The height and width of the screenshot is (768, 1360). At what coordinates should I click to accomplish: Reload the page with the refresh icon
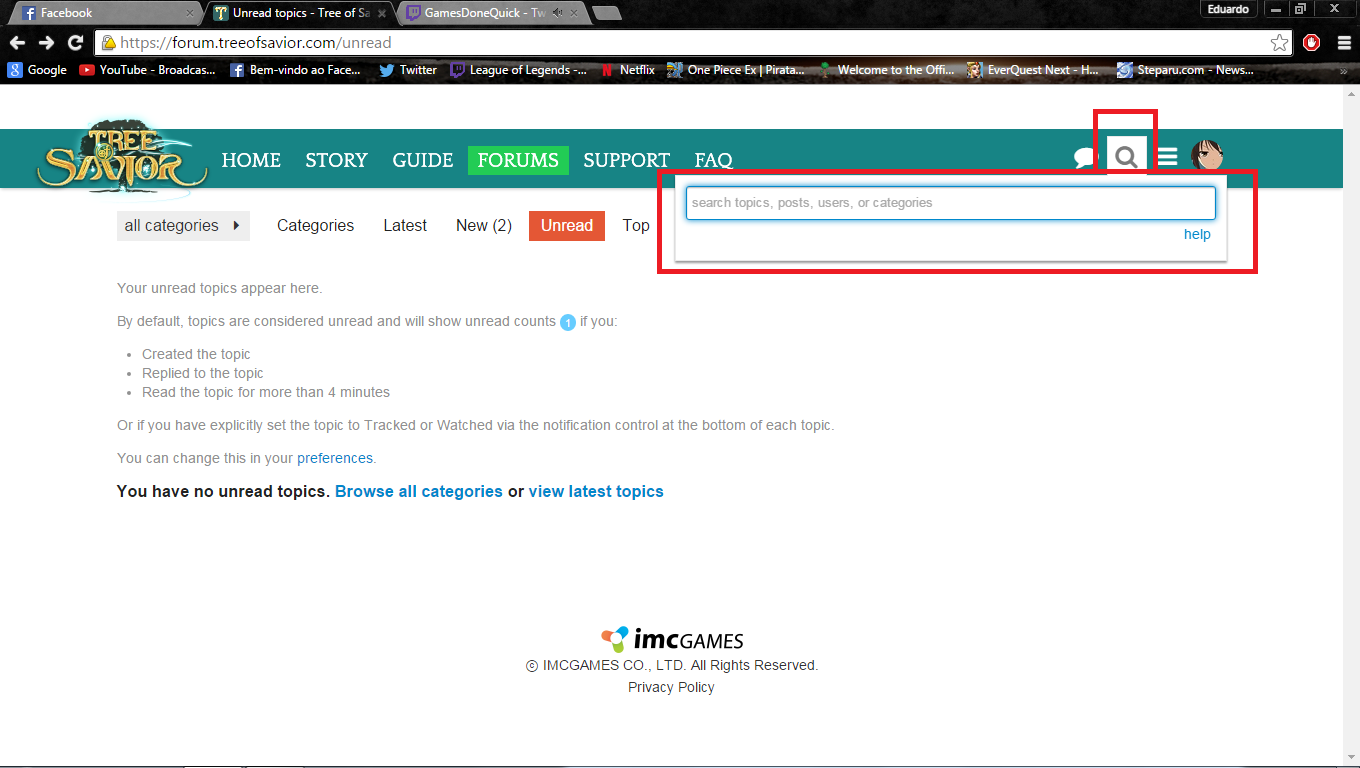coord(75,43)
